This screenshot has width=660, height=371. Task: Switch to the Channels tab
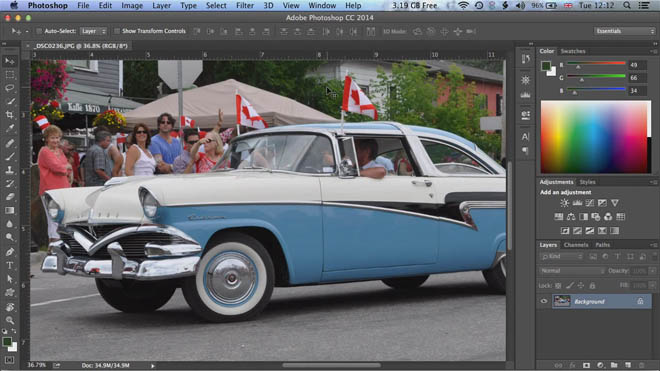pos(576,245)
